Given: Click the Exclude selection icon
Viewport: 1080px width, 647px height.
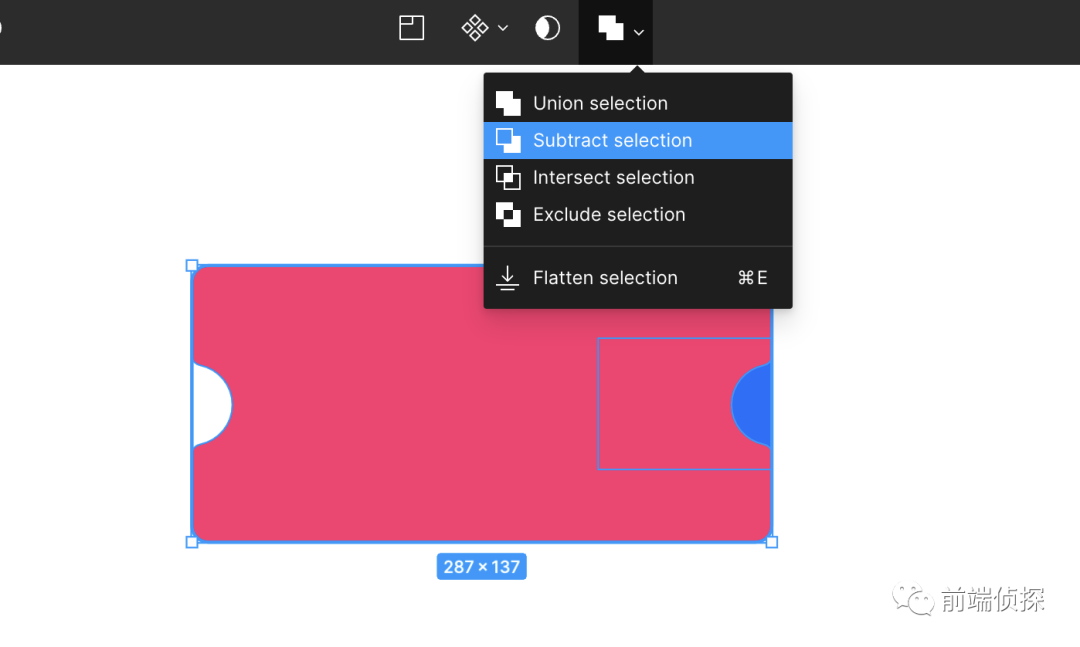Looking at the screenshot, I should click(508, 215).
